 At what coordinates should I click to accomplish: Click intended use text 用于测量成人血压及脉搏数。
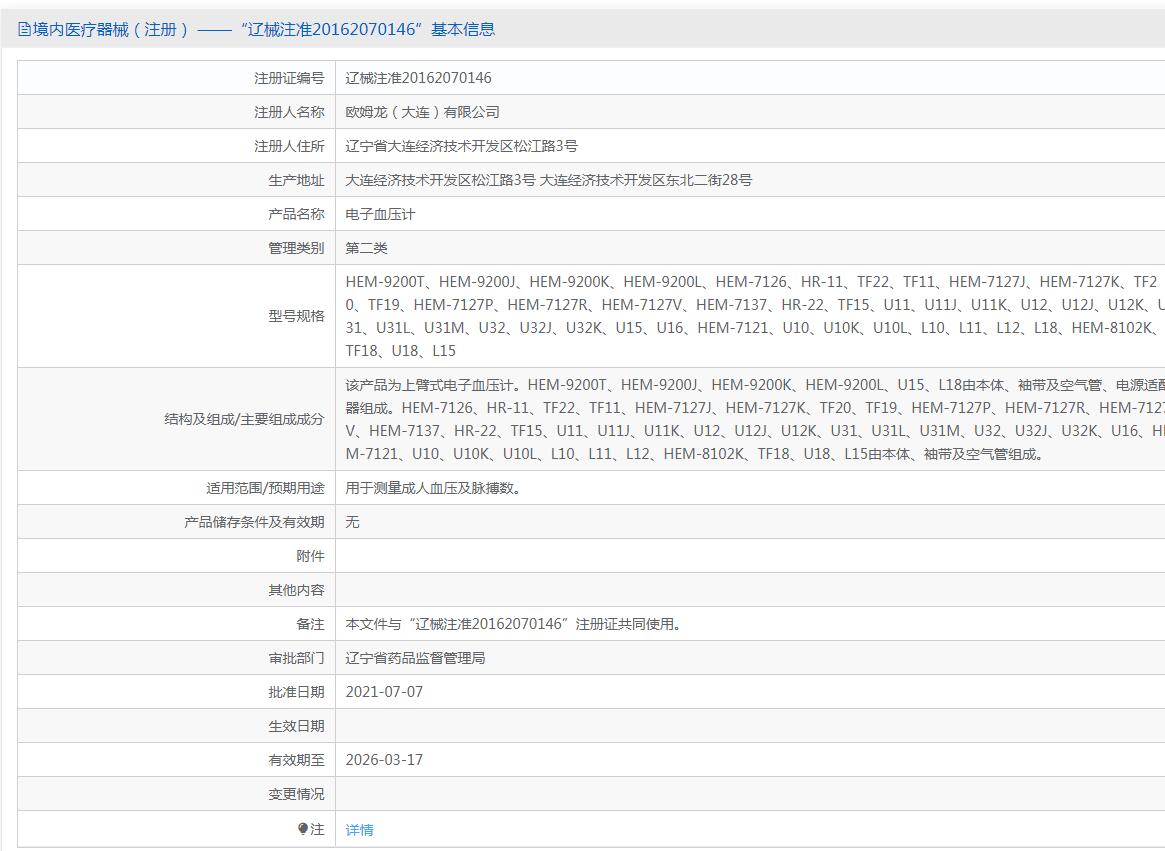coord(434,488)
